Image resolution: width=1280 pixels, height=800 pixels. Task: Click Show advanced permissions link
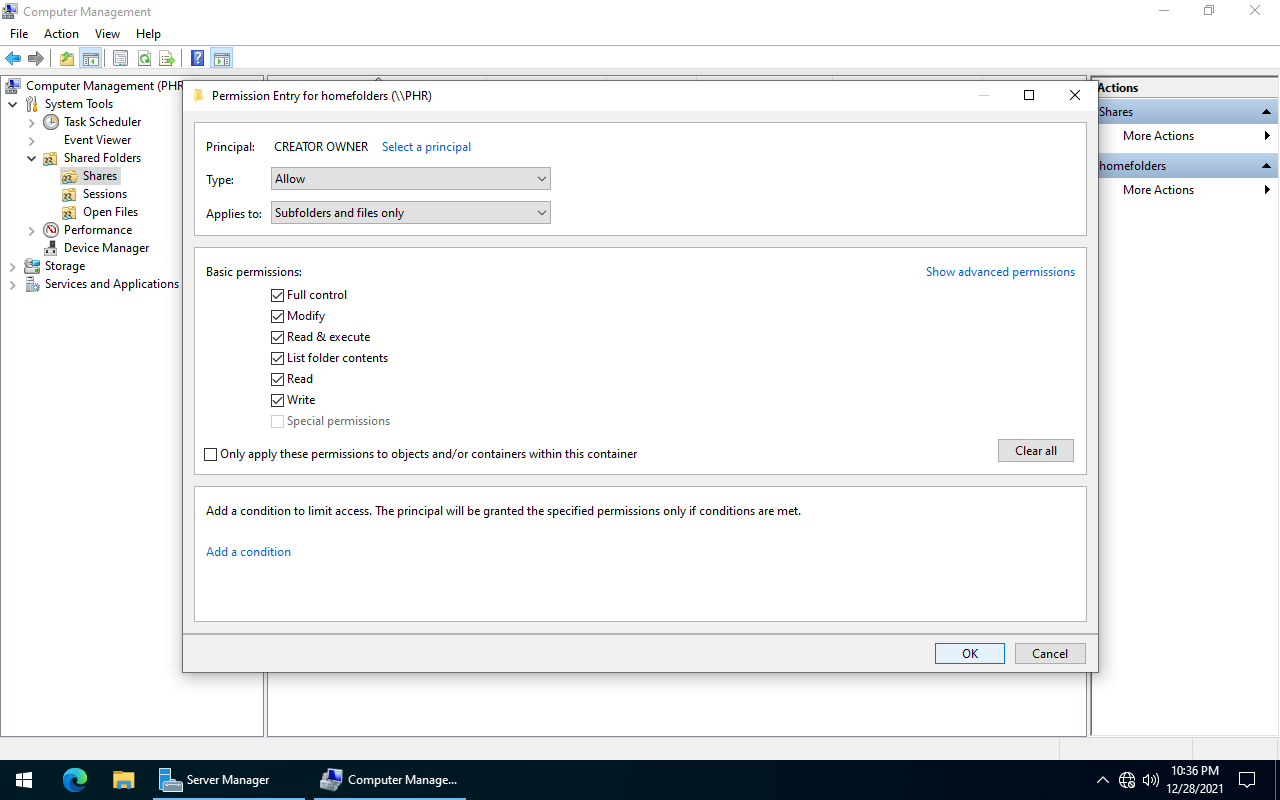tap(1000, 272)
